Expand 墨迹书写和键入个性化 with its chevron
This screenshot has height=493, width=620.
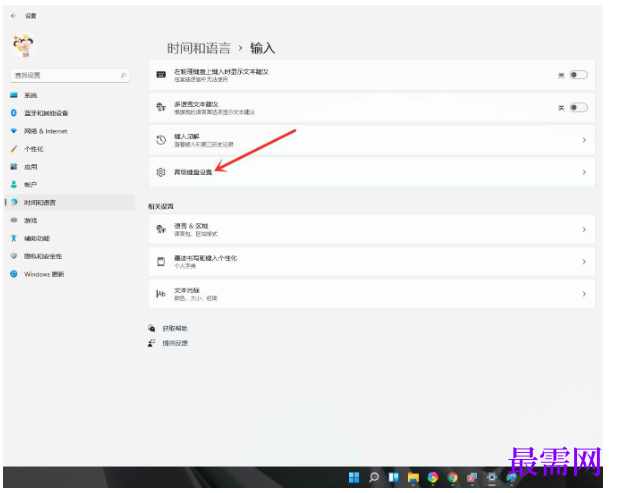(x=584, y=262)
